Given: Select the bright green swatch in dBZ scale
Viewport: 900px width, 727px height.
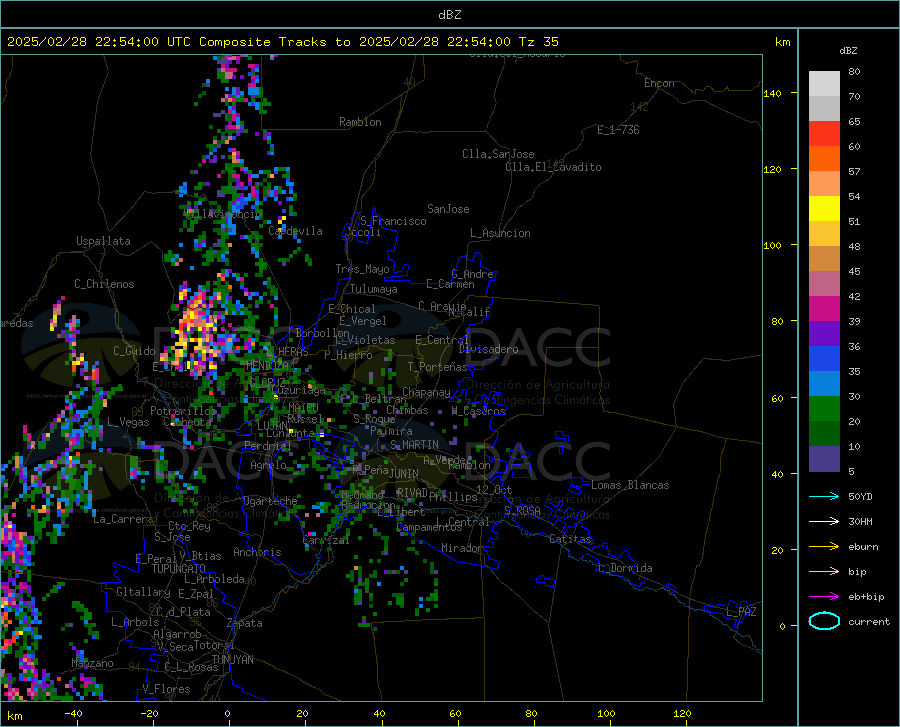Looking at the screenshot, I should coord(824,409).
